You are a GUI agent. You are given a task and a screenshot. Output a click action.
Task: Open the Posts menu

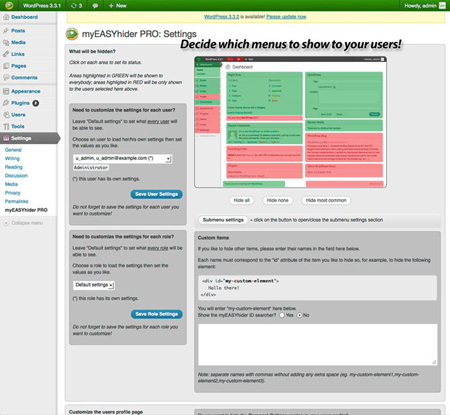tap(18, 31)
